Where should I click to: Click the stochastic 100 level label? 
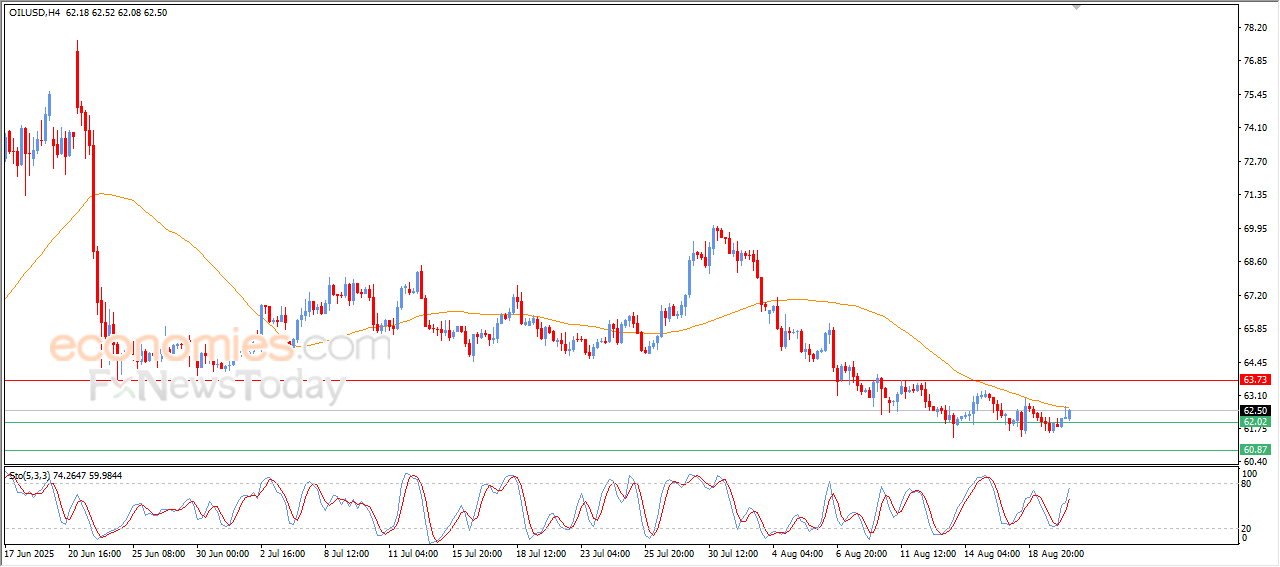(x=1249, y=474)
